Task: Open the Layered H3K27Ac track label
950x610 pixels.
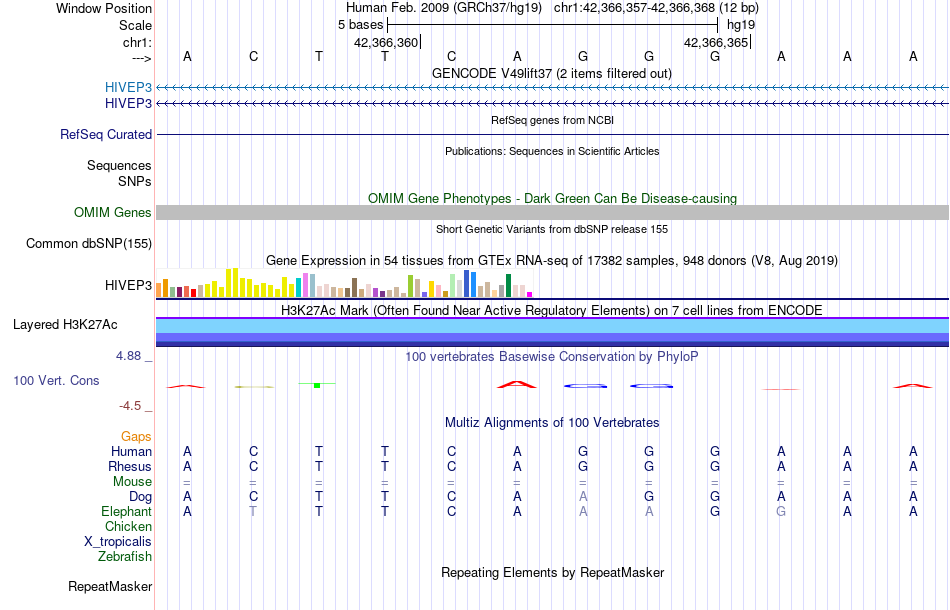Action: (65, 325)
